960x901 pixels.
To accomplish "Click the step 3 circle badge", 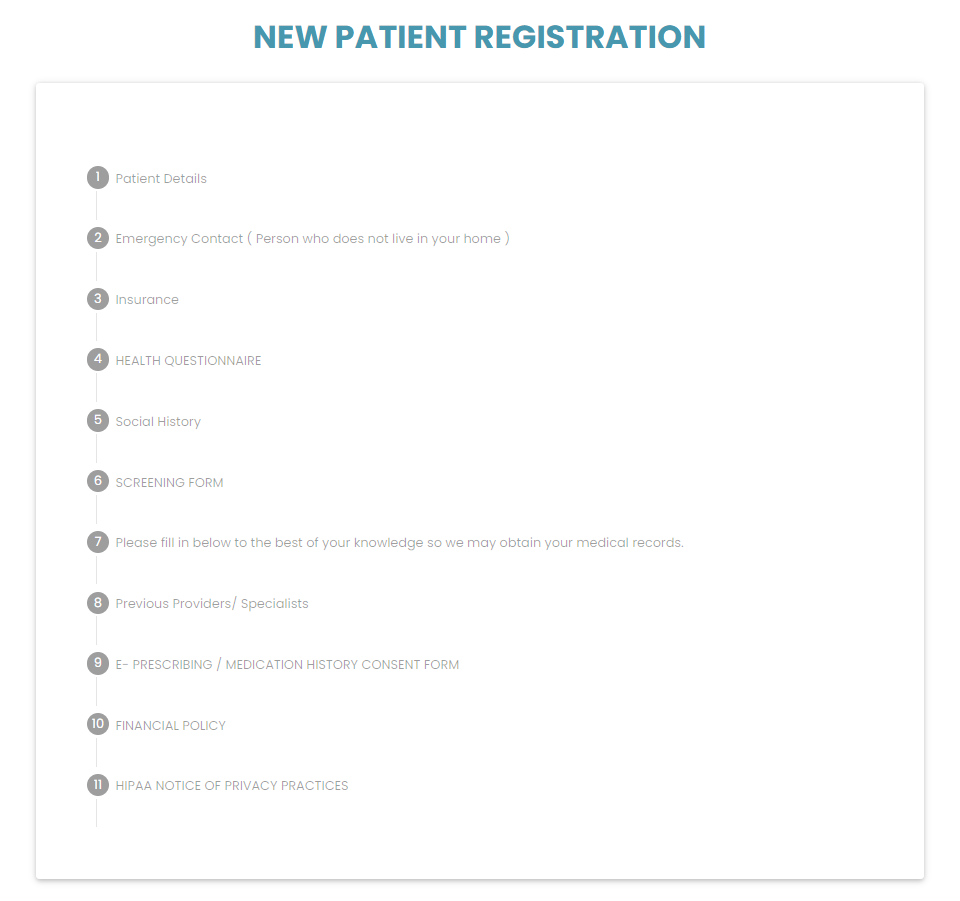I will click(97, 299).
